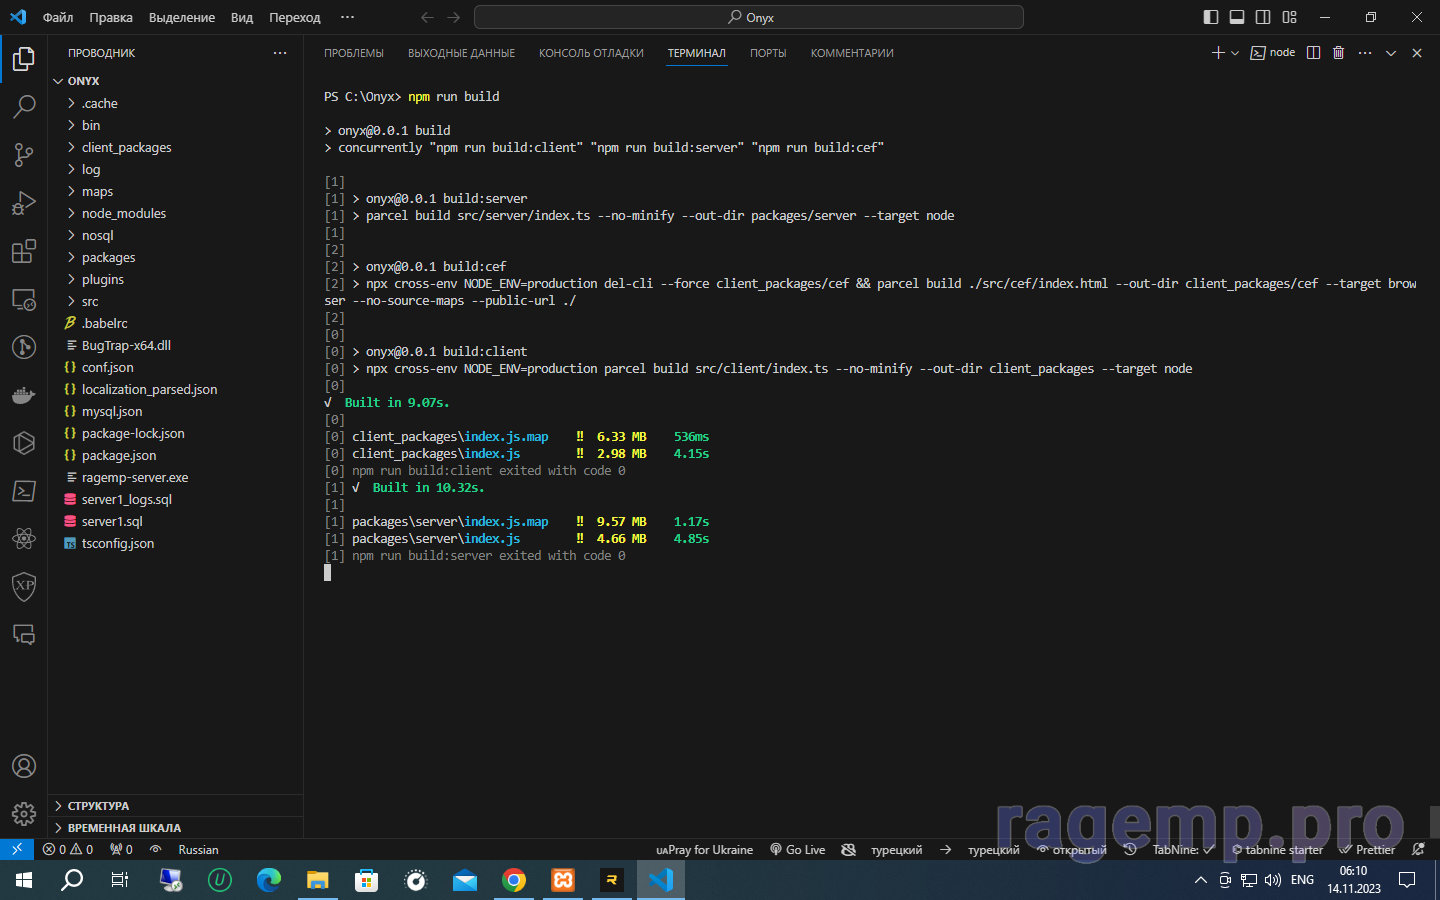Open the Правка menu

pyautogui.click(x=110, y=17)
